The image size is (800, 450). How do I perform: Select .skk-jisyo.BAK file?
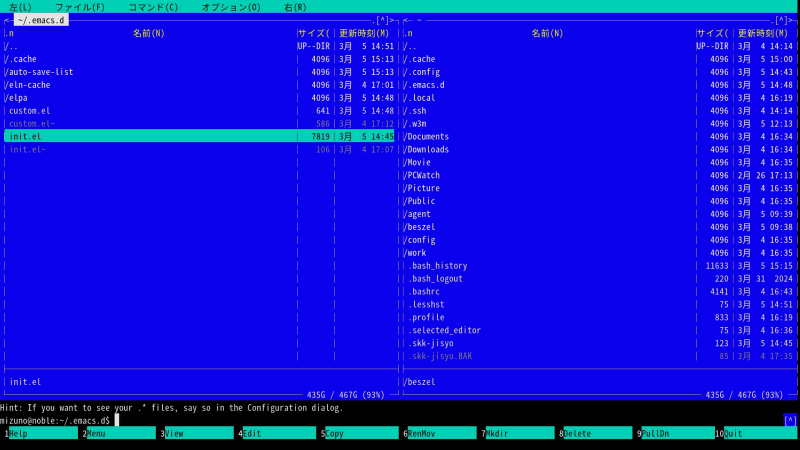pyautogui.click(x=598, y=356)
